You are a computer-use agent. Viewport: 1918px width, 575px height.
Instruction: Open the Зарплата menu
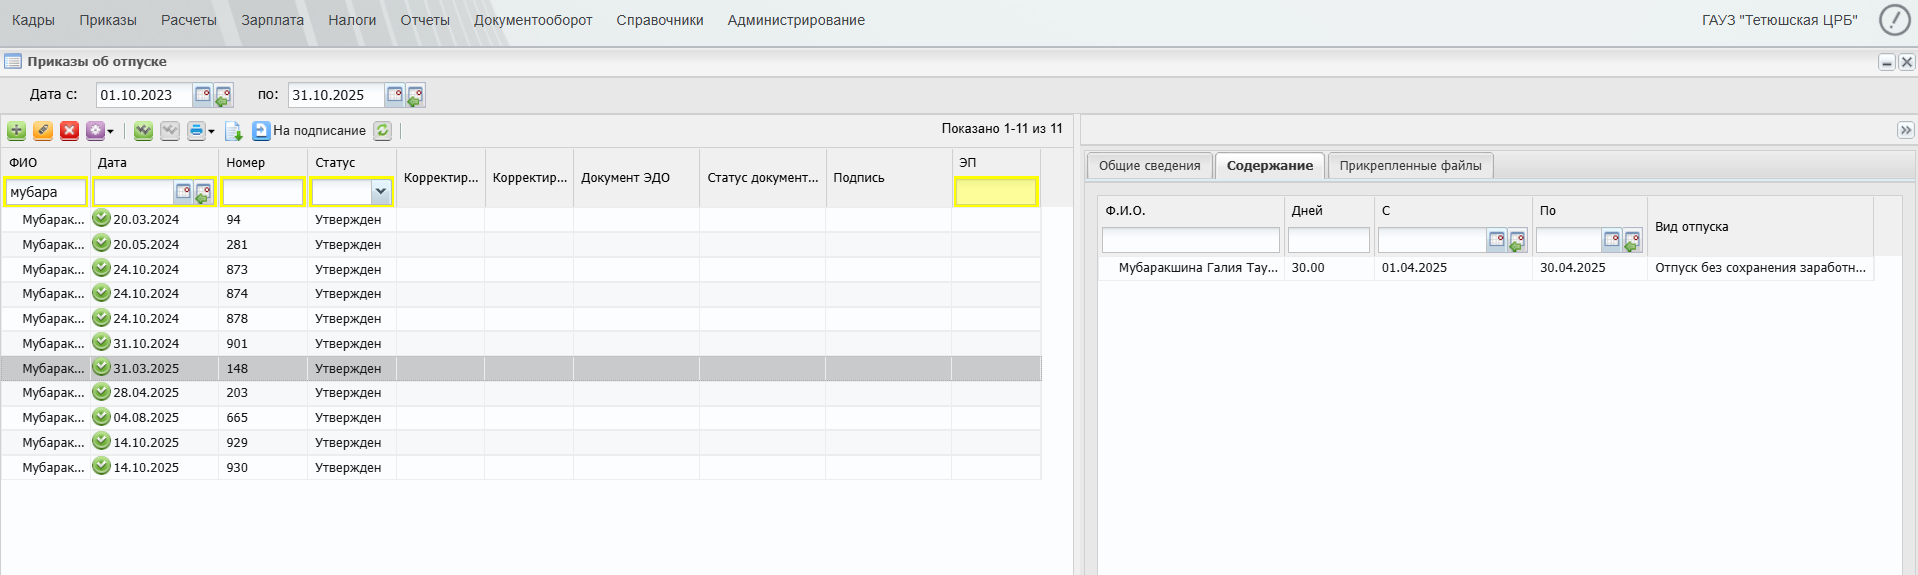(x=272, y=20)
